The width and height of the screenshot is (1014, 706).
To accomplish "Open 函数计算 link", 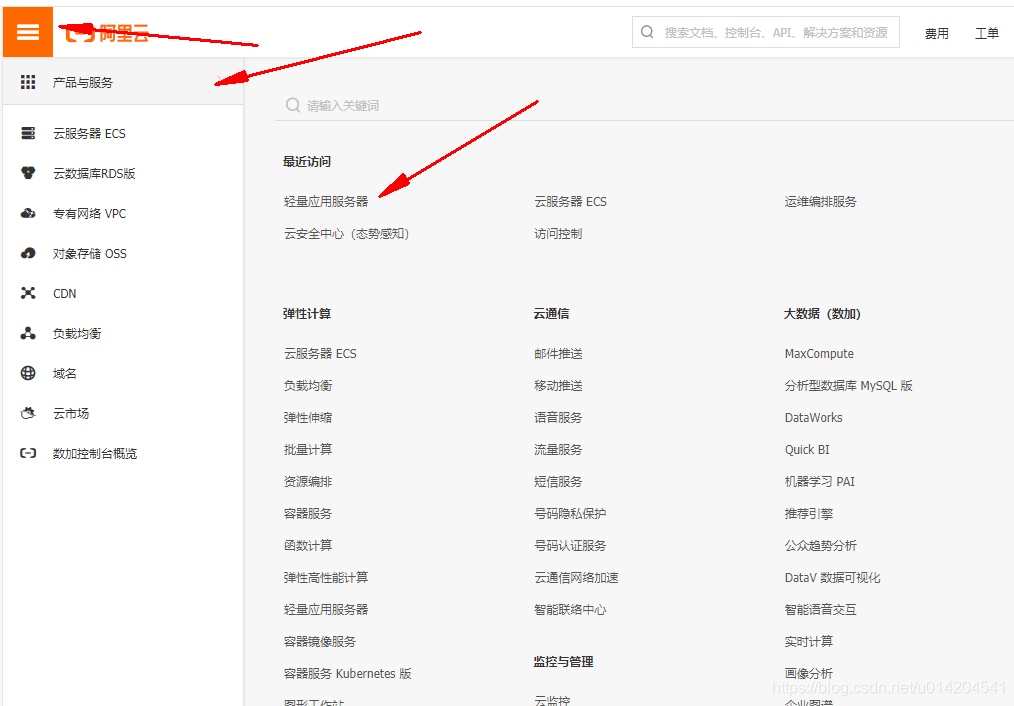I will [x=308, y=546].
